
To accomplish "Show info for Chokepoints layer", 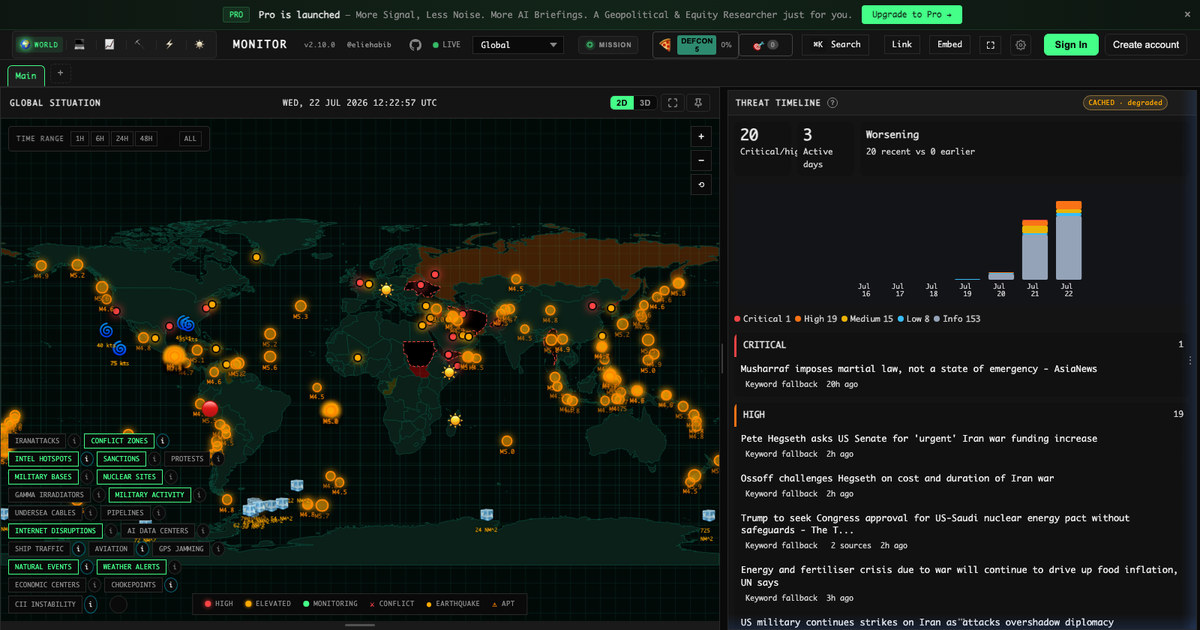I will tap(172, 585).
